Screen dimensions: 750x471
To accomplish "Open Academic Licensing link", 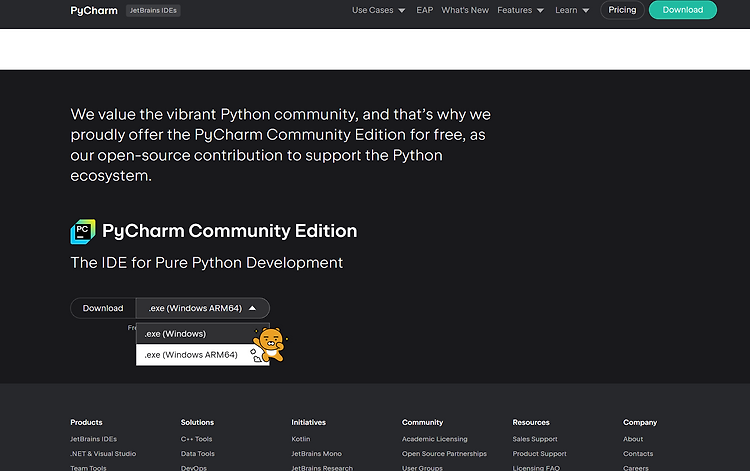I will 434,439.
